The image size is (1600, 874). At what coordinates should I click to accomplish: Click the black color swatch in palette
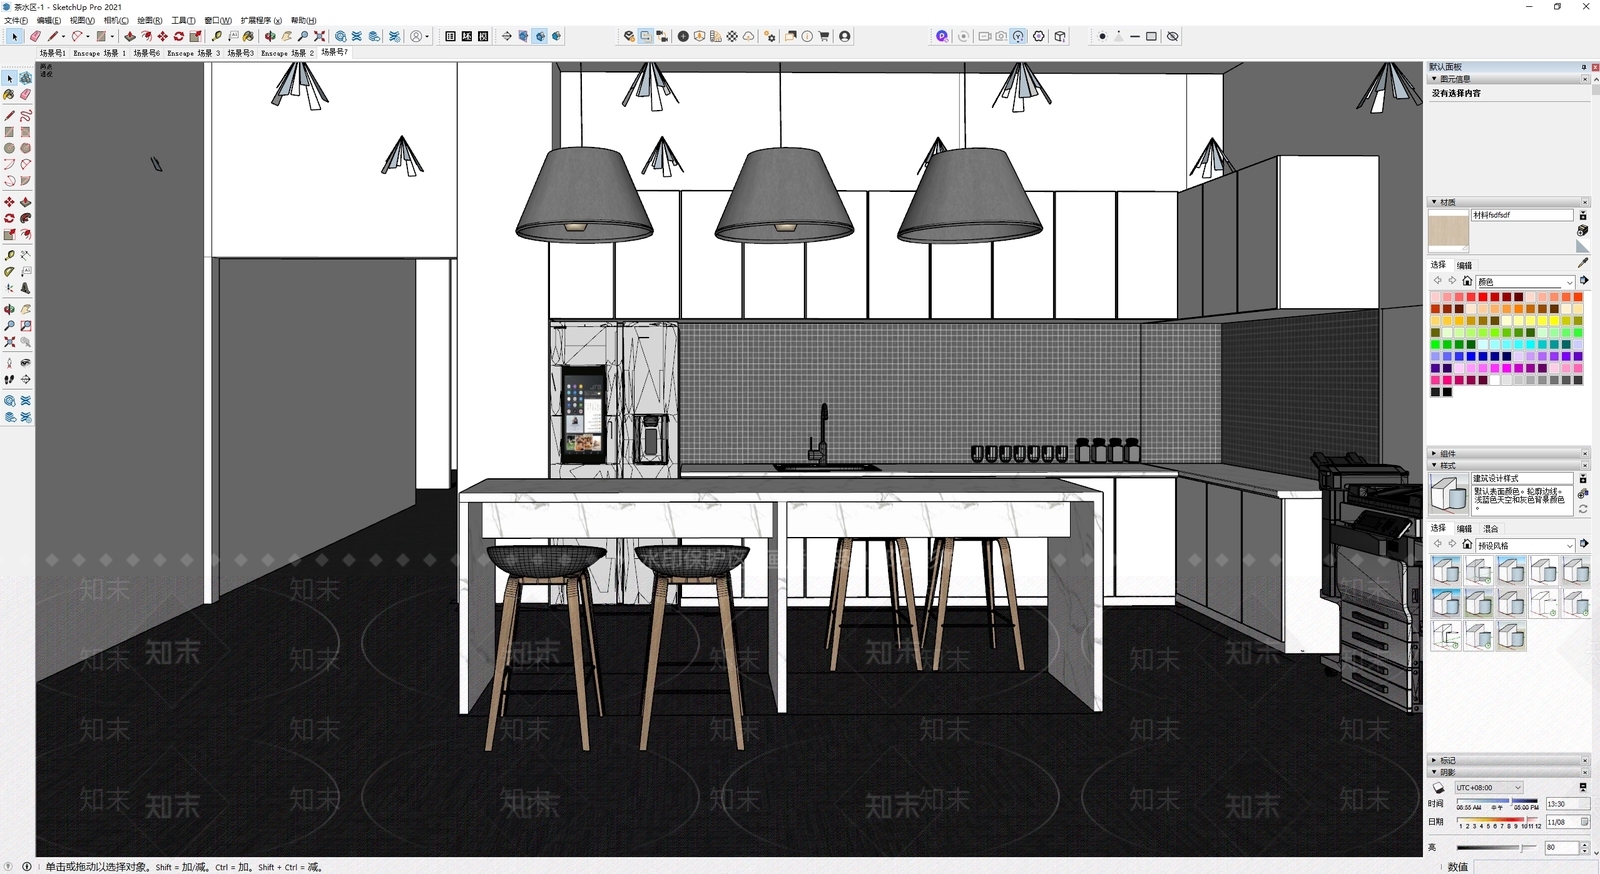(1447, 392)
